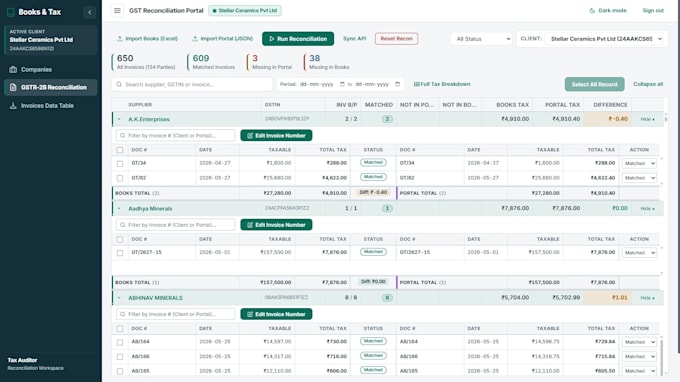Click the DIFFERENCE column header

coord(610,105)
